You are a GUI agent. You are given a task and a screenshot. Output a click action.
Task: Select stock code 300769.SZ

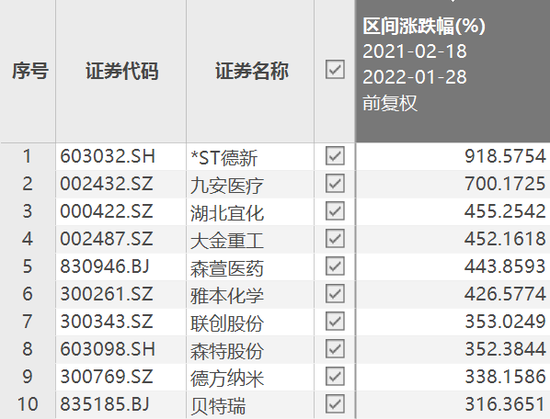tap(107, 377)
